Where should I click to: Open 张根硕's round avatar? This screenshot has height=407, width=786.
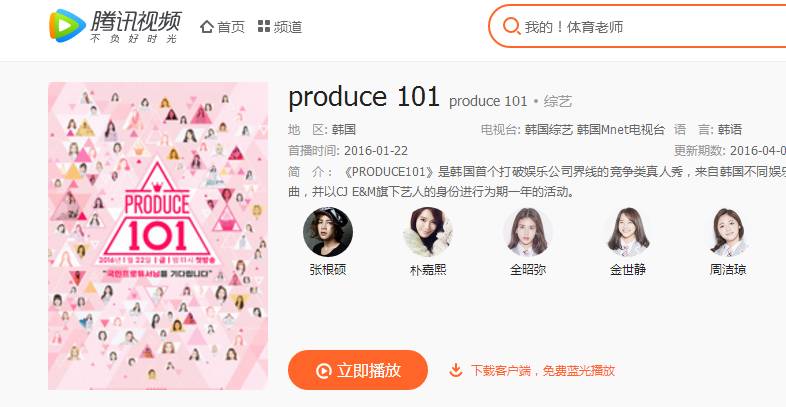tap(328, 232)
